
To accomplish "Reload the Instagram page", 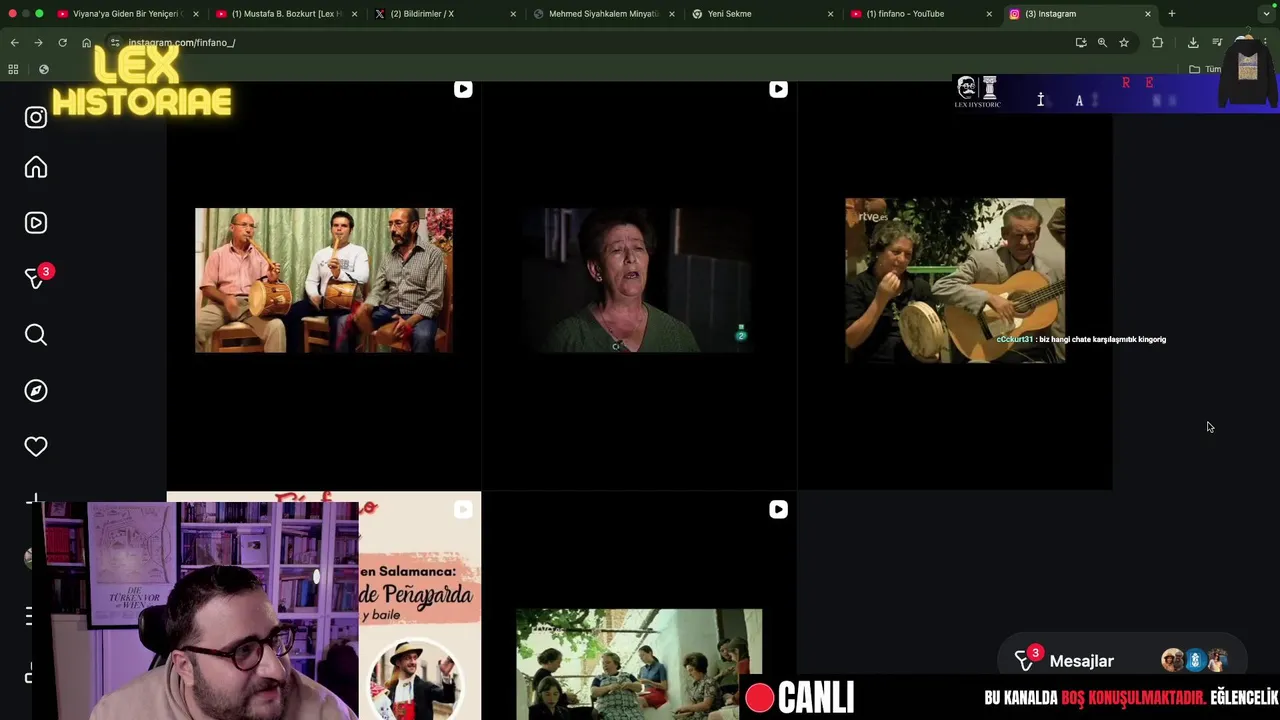I will pyautogui.click(x=62, y=43).
